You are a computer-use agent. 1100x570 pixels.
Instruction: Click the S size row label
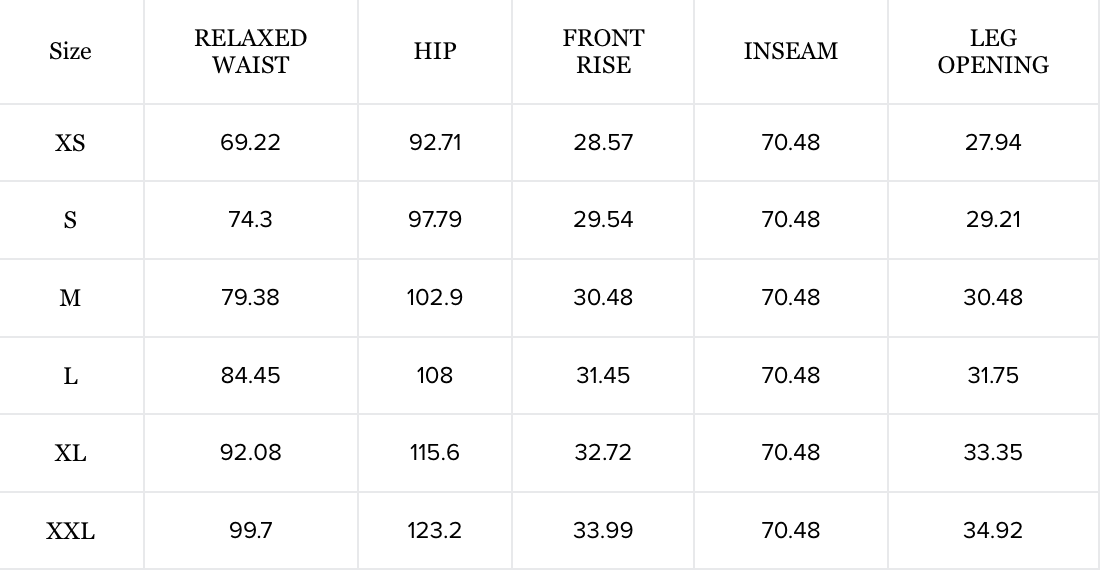click(70, 220)
